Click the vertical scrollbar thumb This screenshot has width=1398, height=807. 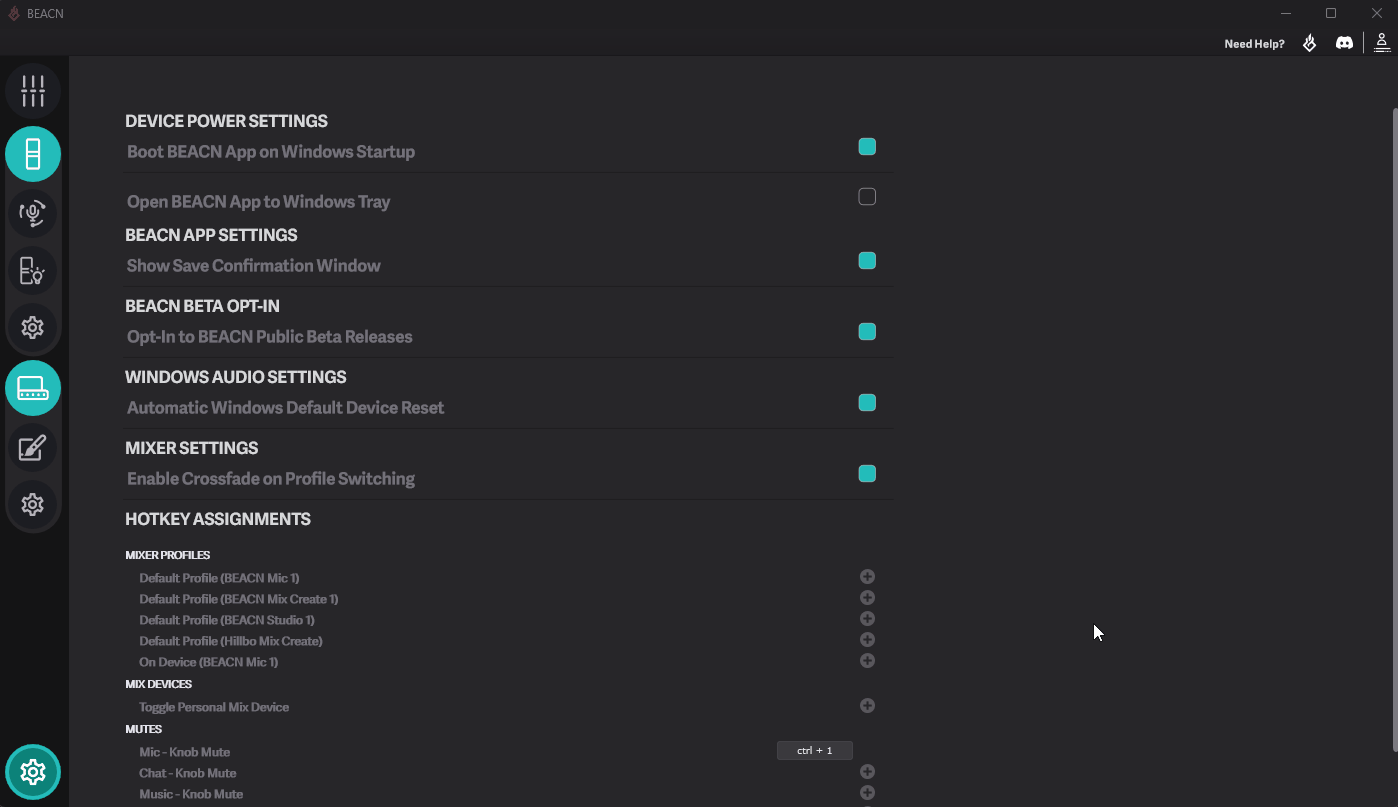click(1394, 428)
